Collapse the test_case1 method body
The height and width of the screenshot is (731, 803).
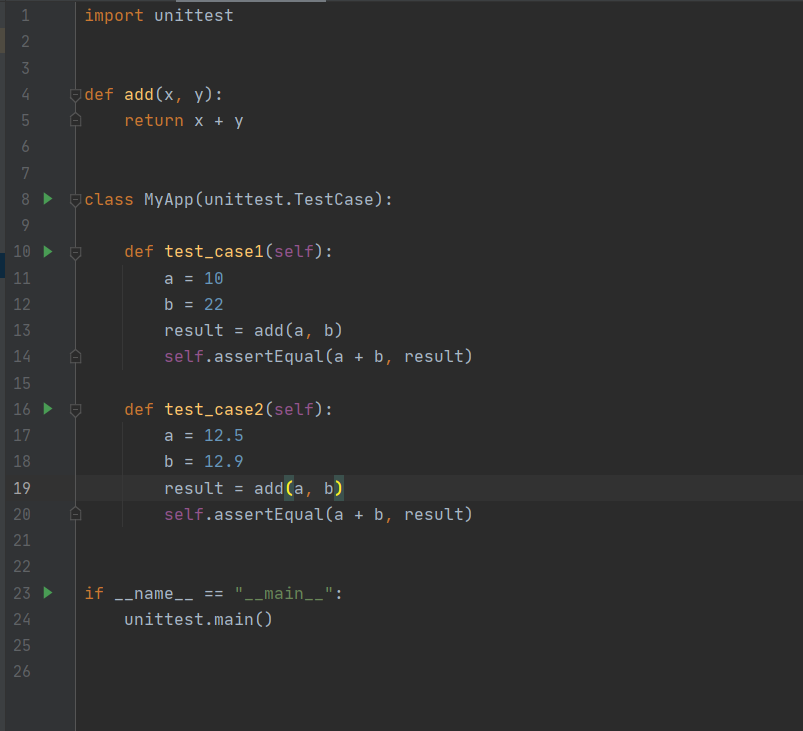(x=74, y=251)
